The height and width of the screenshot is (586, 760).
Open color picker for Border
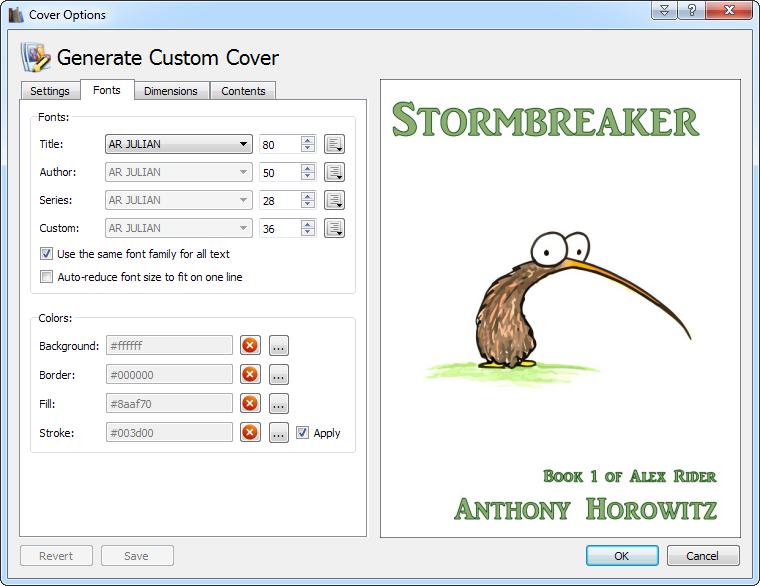[x=279, y=375]
